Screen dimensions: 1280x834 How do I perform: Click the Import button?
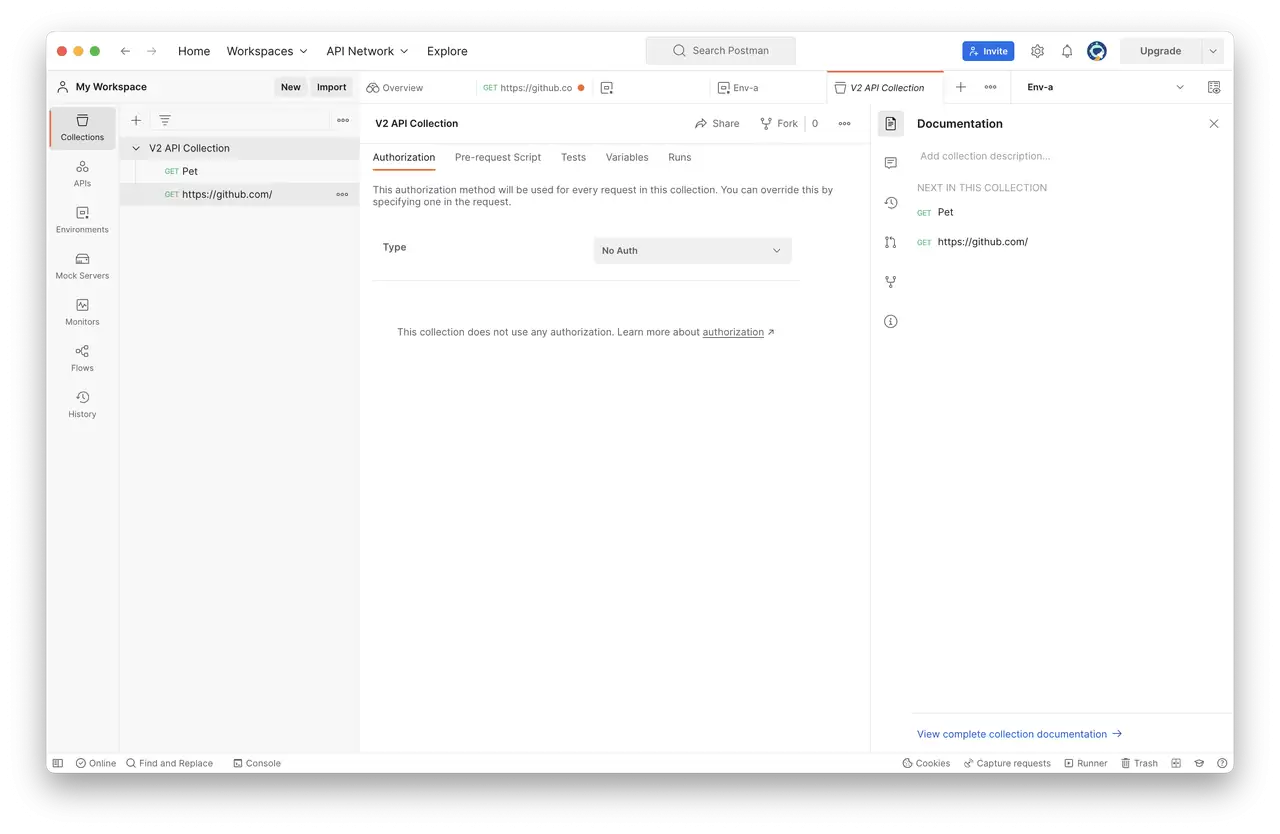pos(331,87)
